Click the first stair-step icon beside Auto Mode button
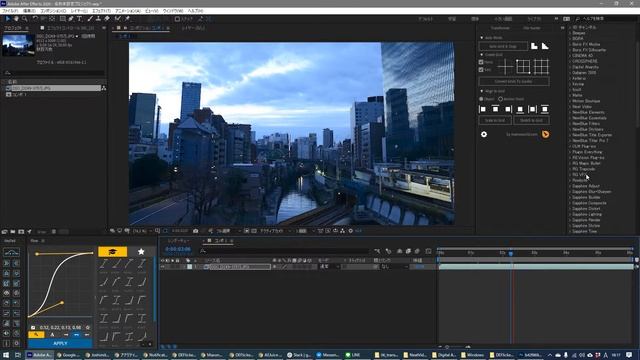 (534, 46)
